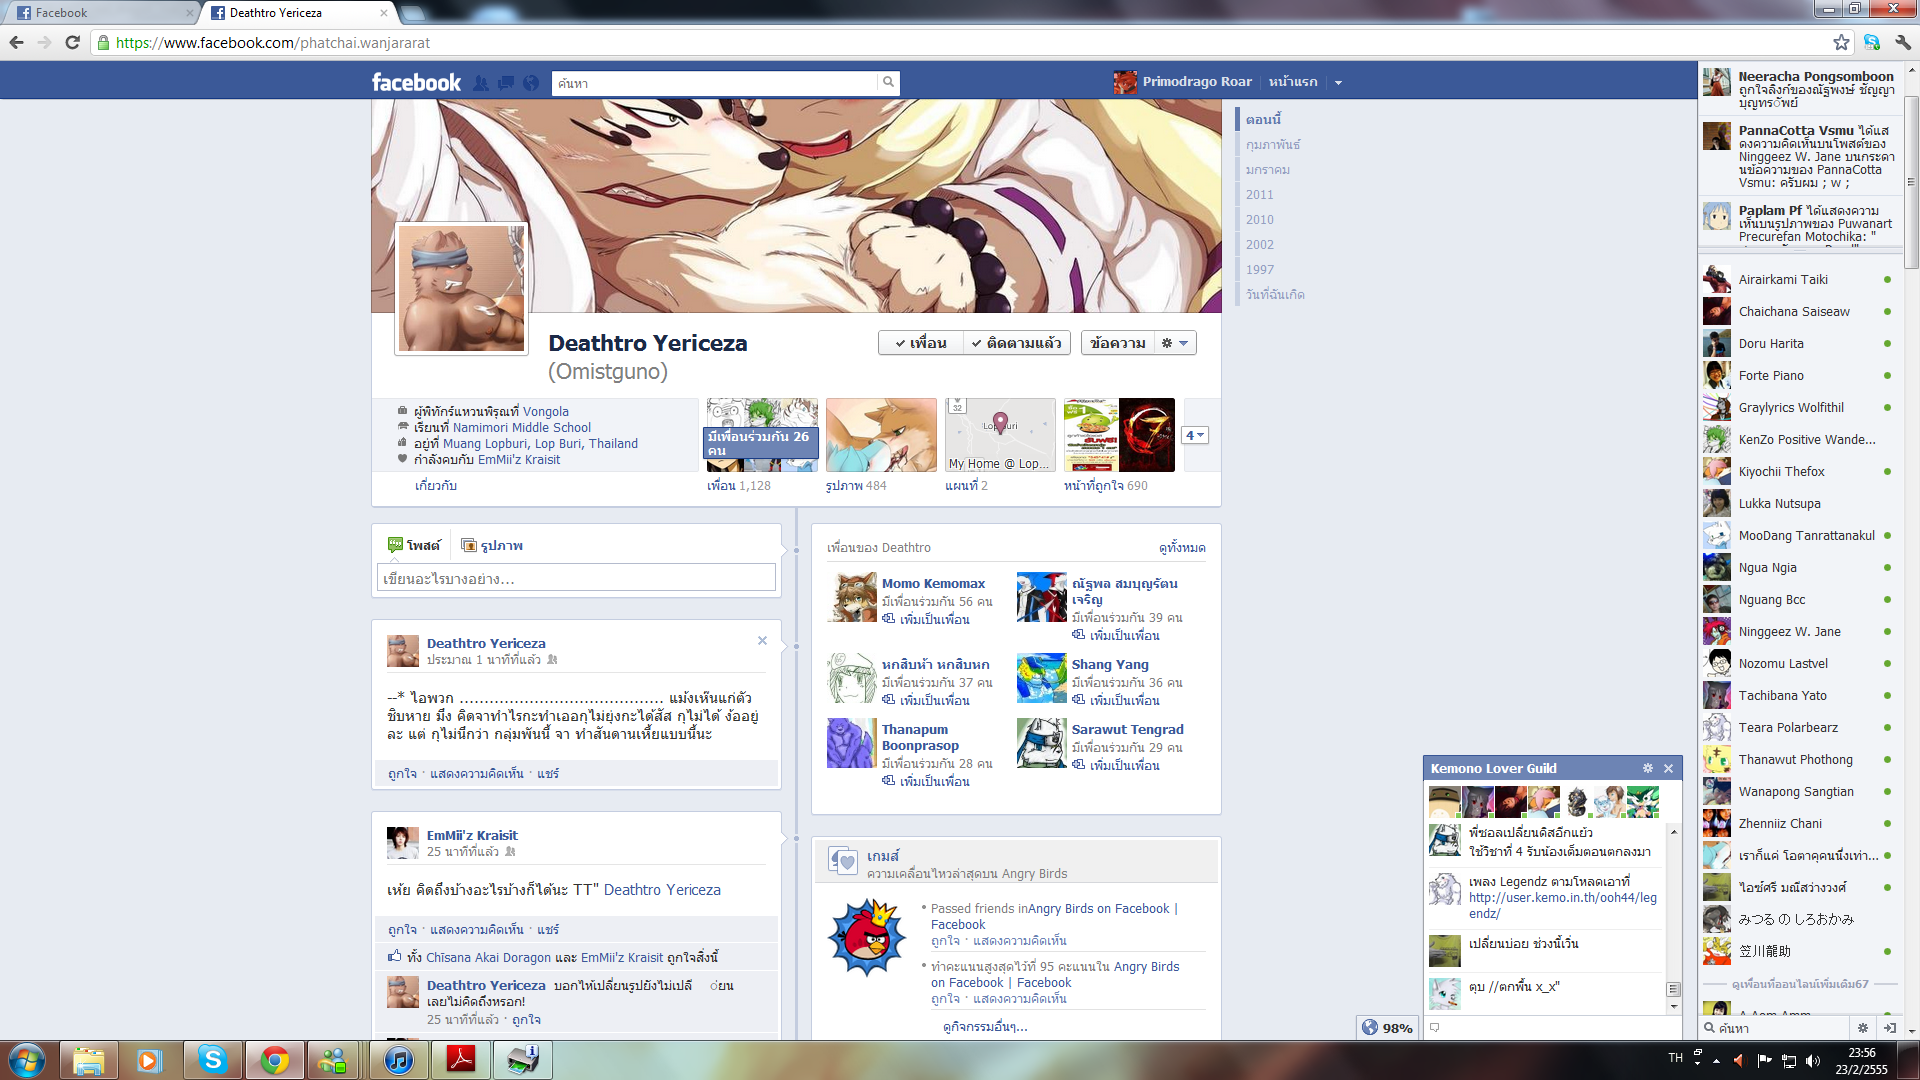Open Kemono Lover Guild chat settings gear
Screen dimensions: 1920x1080
(x=1647, y=768)
